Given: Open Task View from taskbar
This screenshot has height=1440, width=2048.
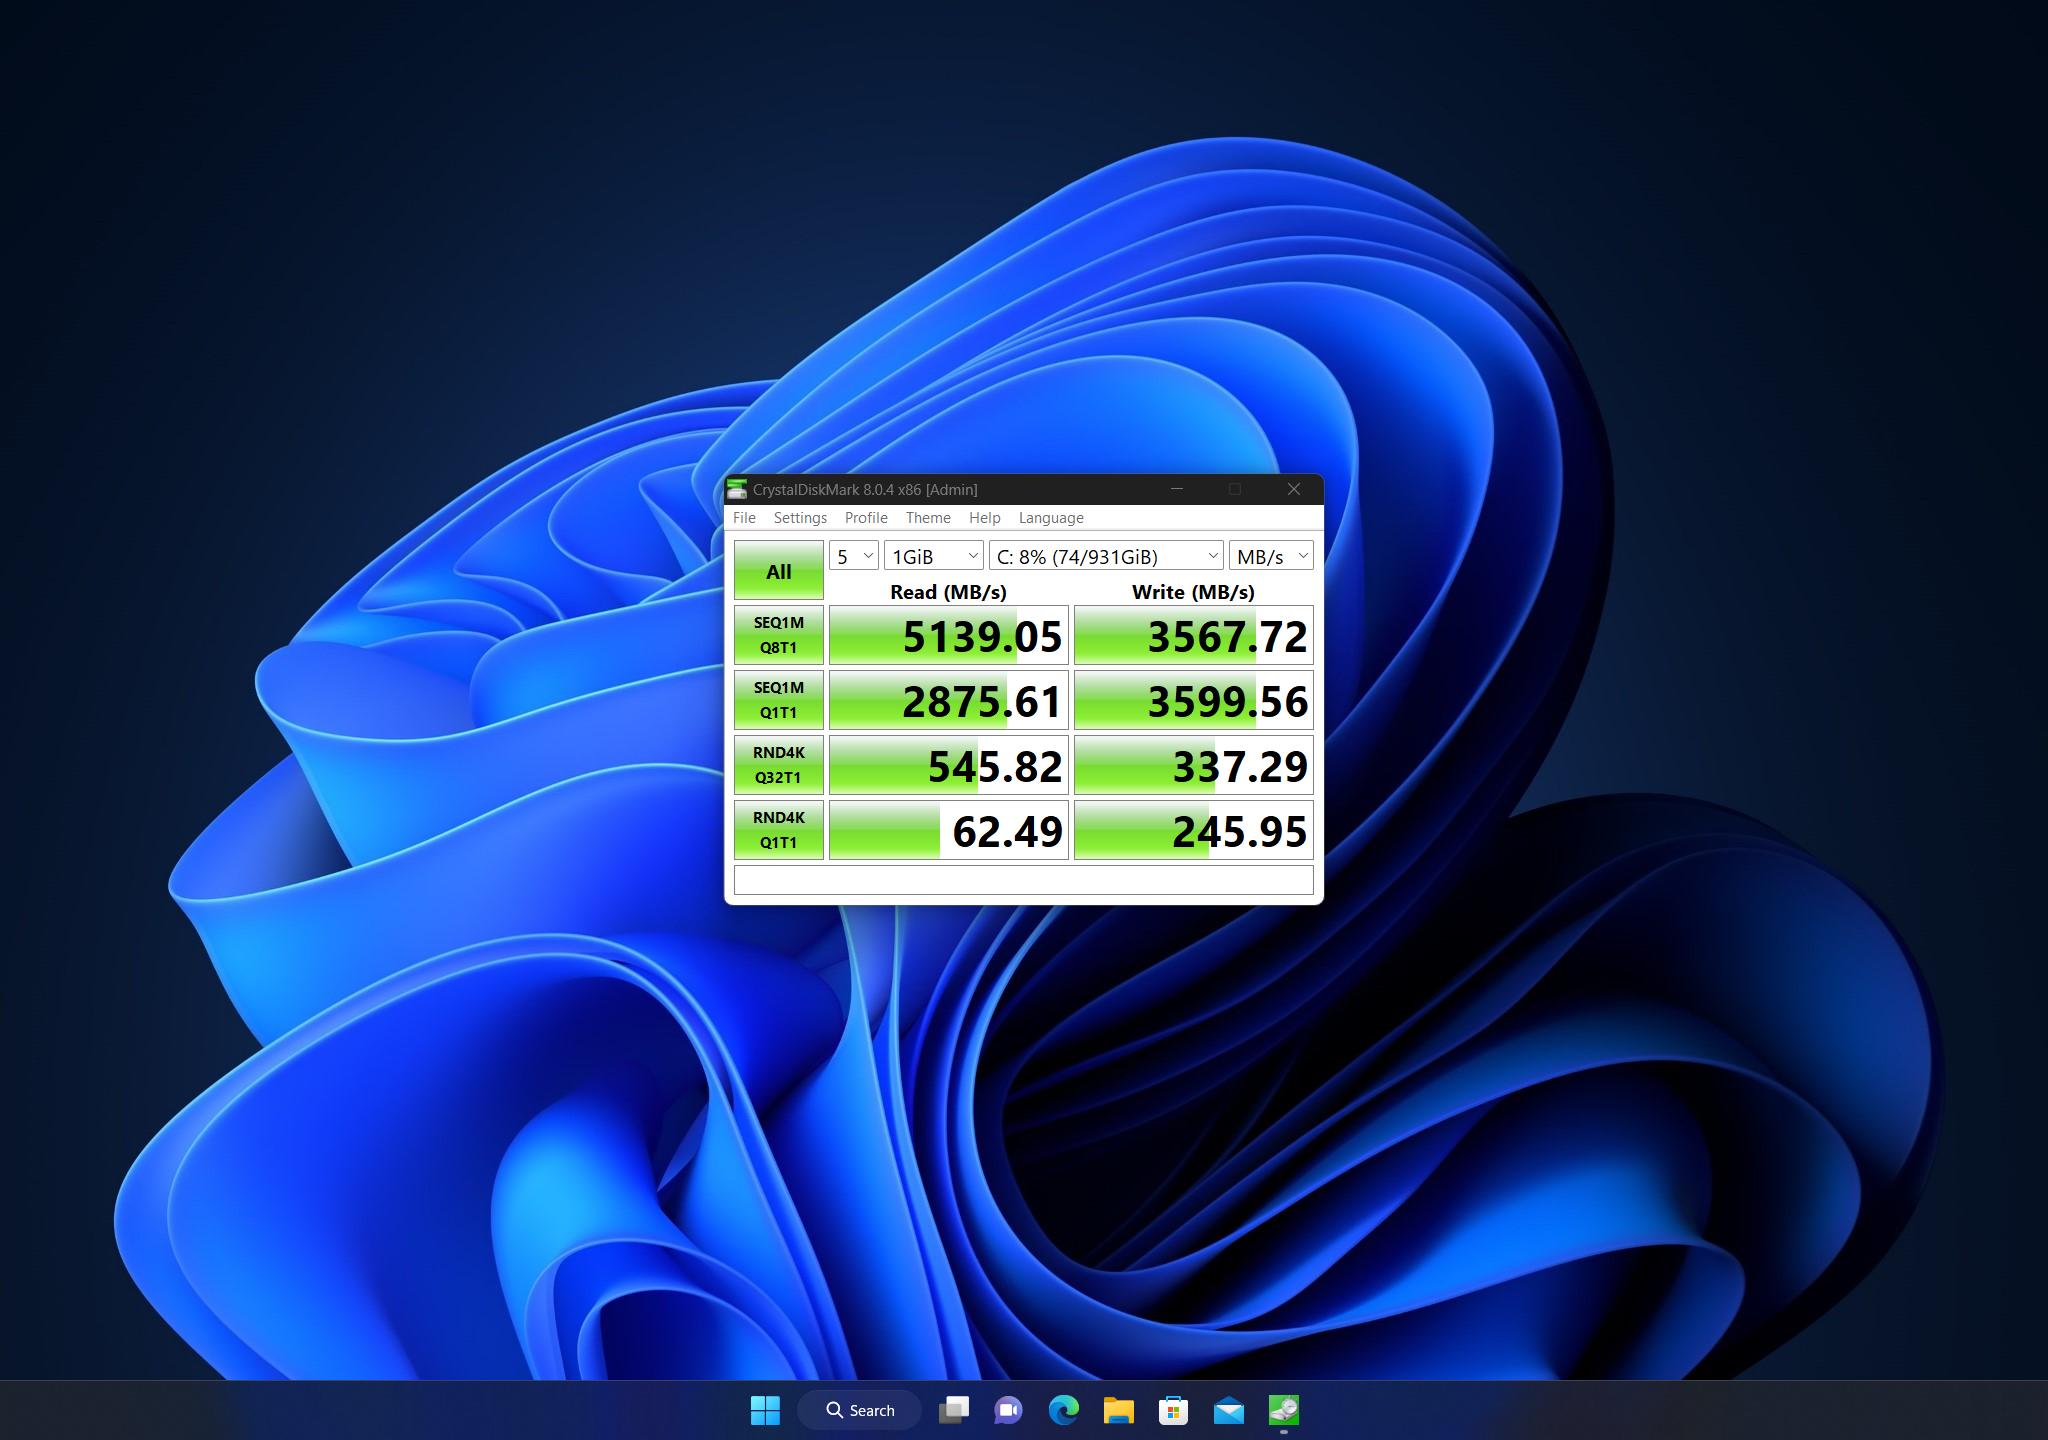Looking at the screenshot, I should click(954, 1410).
